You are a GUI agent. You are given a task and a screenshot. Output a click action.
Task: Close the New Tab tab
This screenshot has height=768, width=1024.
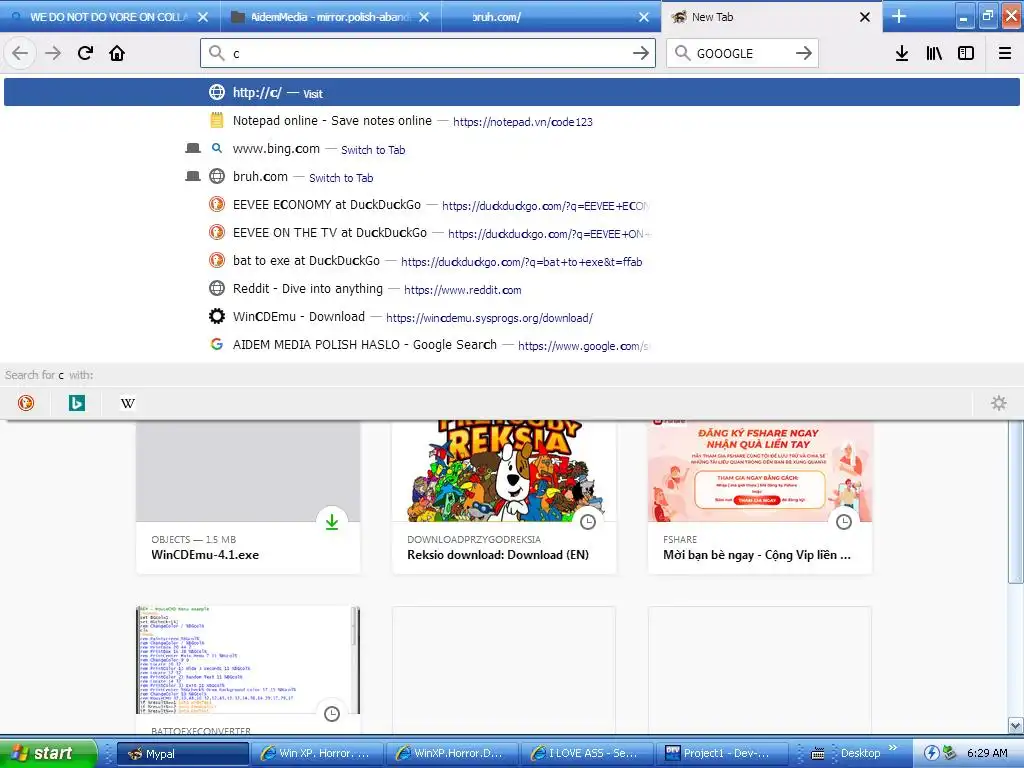coord(865,17)
